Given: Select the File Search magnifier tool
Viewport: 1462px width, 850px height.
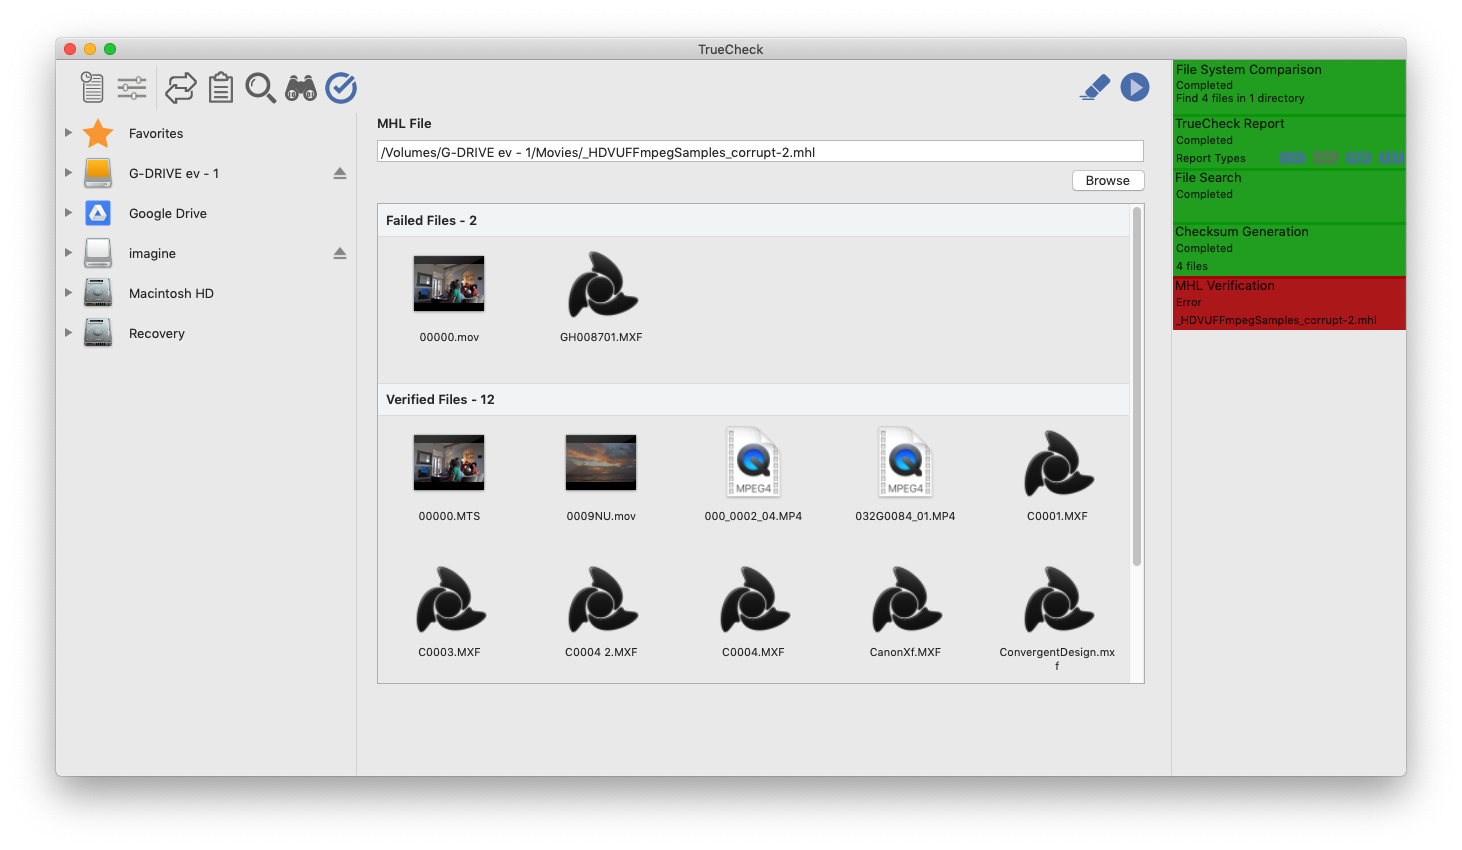Looking at the screenshot, I should pos(260,88).
